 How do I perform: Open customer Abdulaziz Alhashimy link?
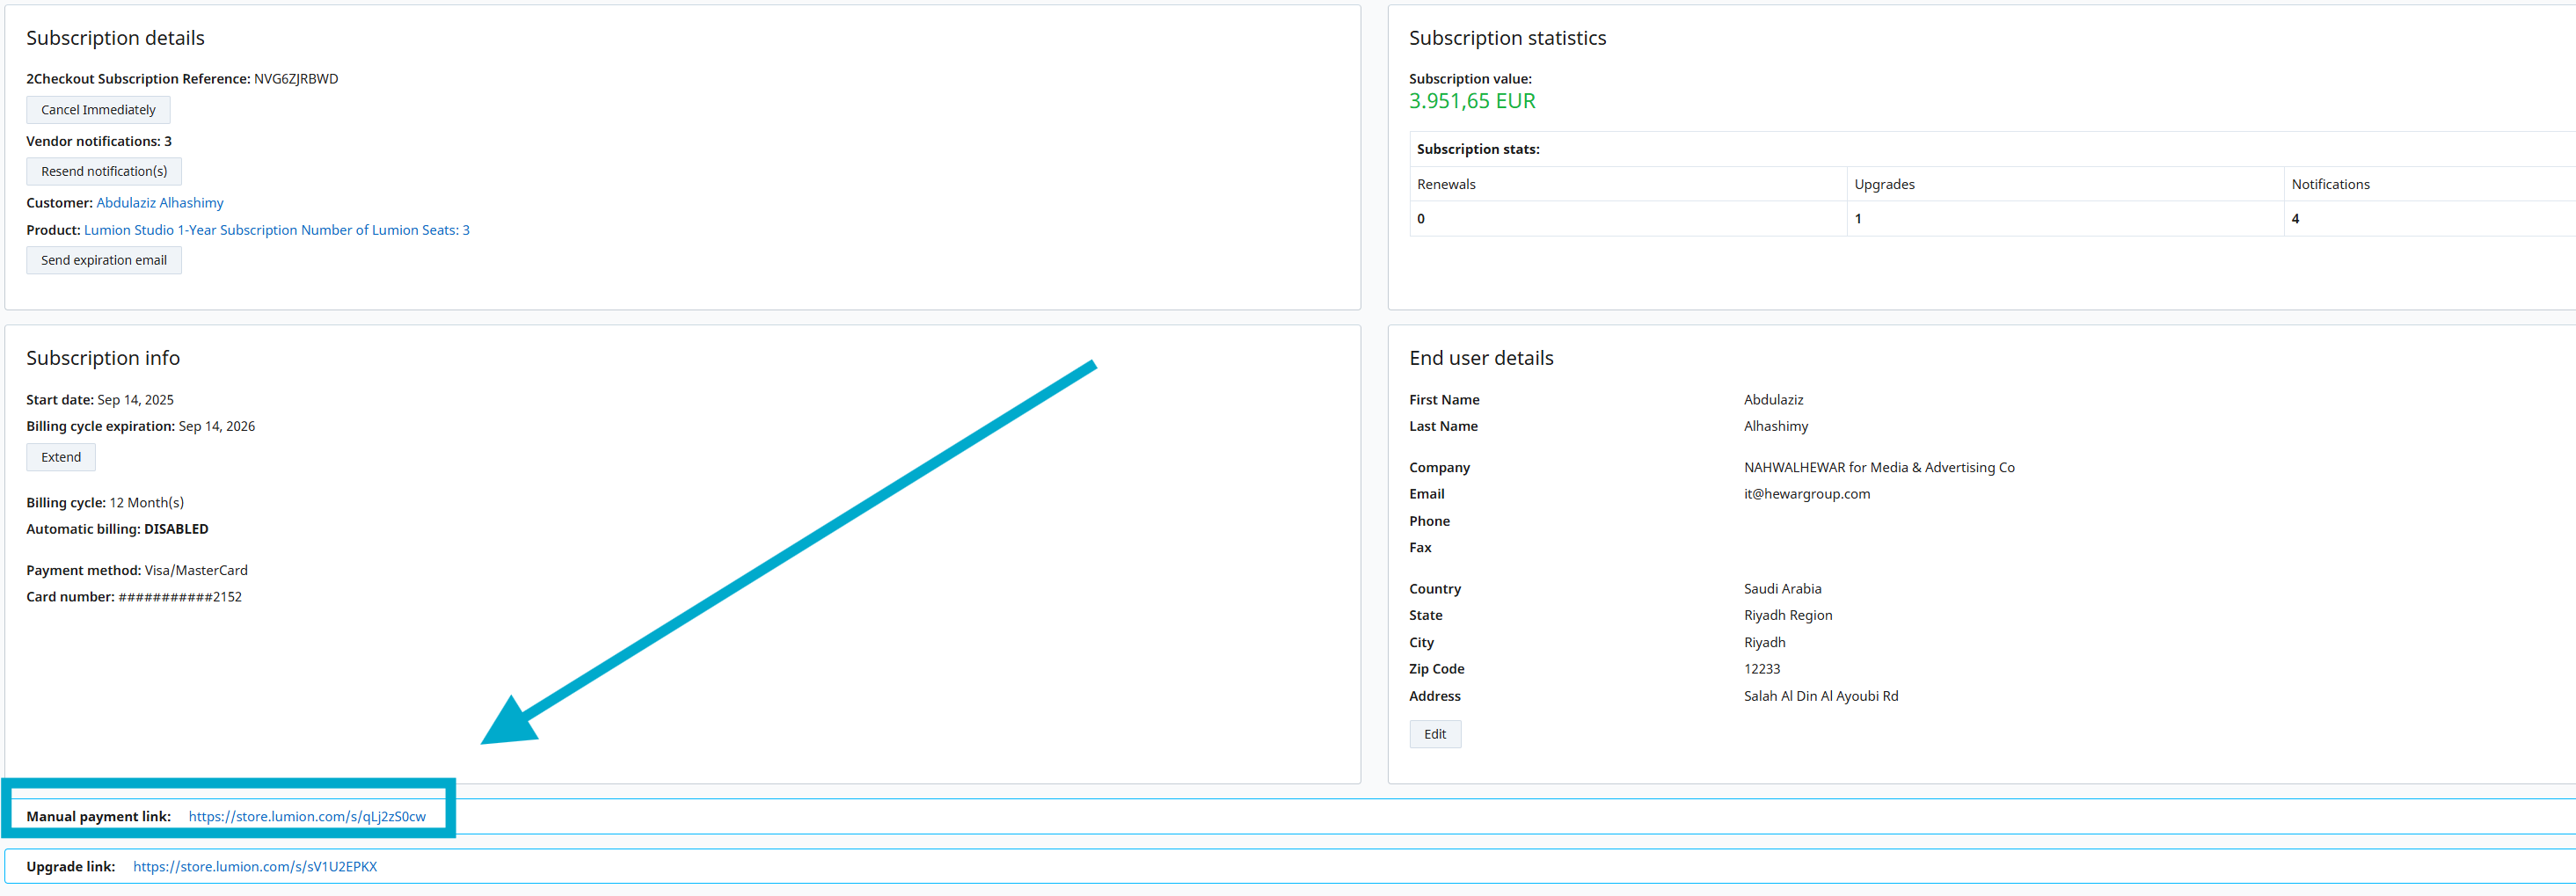(160, 202)
